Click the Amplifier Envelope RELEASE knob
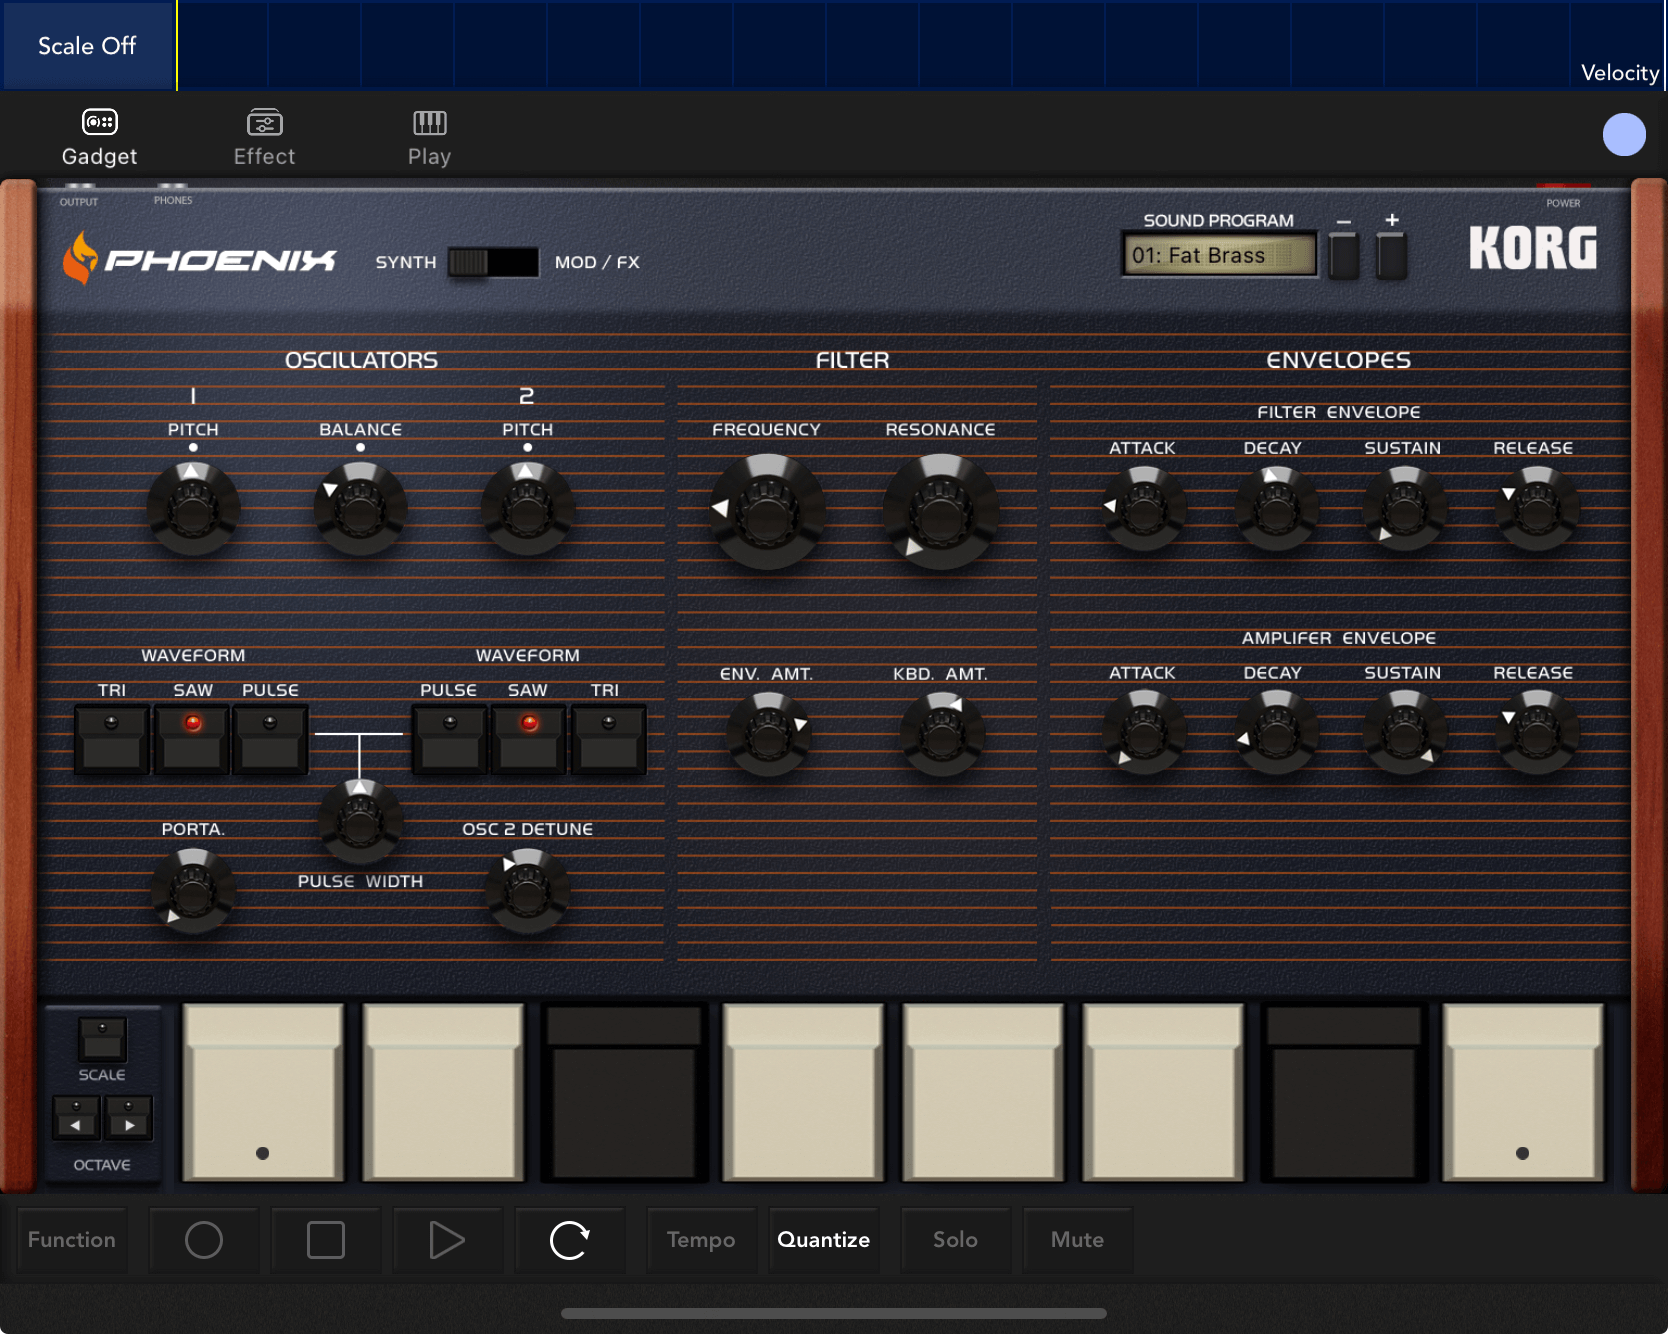 (x=1537, y=733)
